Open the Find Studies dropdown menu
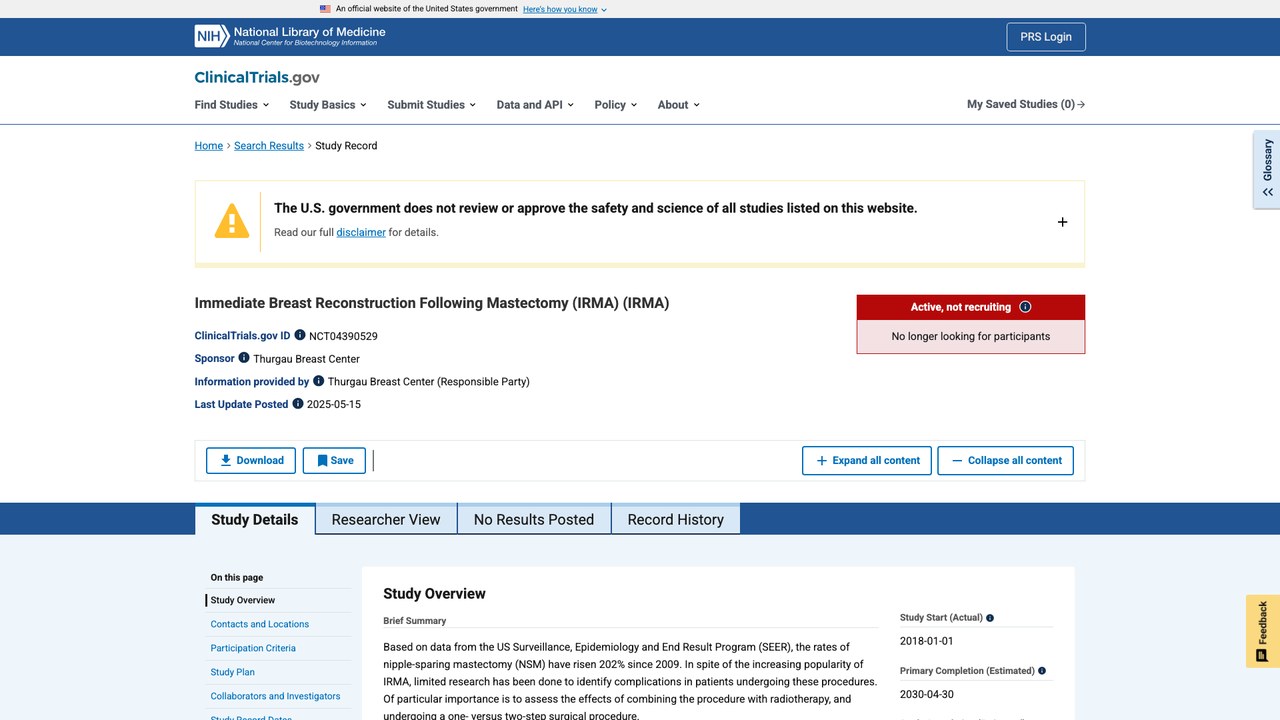1280x720 pixels. coord(232,104)
